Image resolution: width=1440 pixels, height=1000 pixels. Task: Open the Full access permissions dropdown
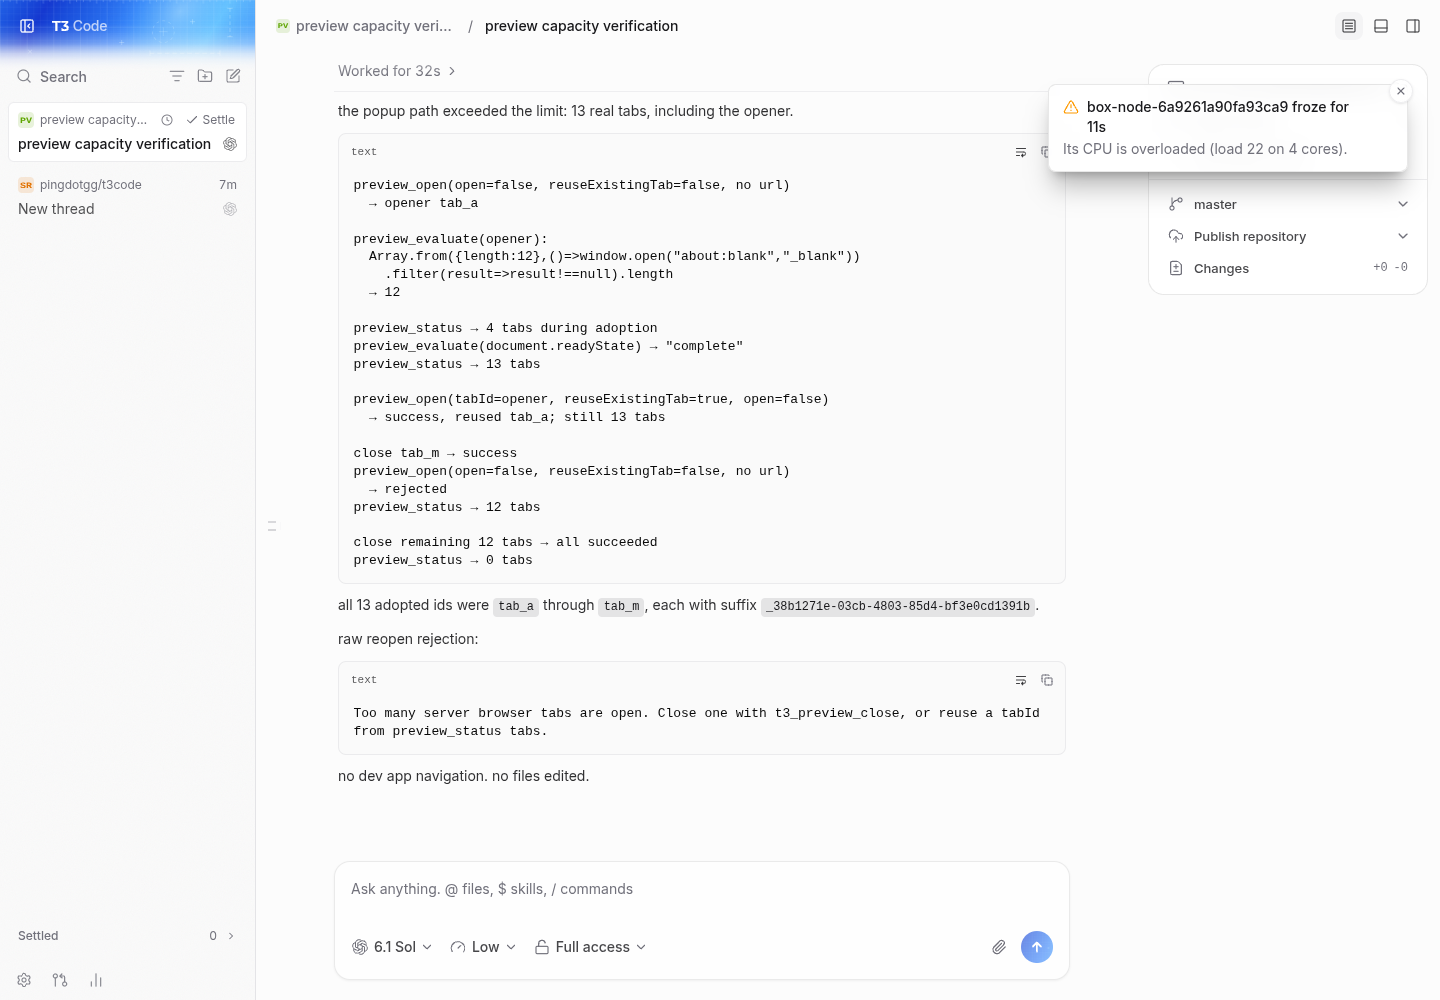point(591,947)
